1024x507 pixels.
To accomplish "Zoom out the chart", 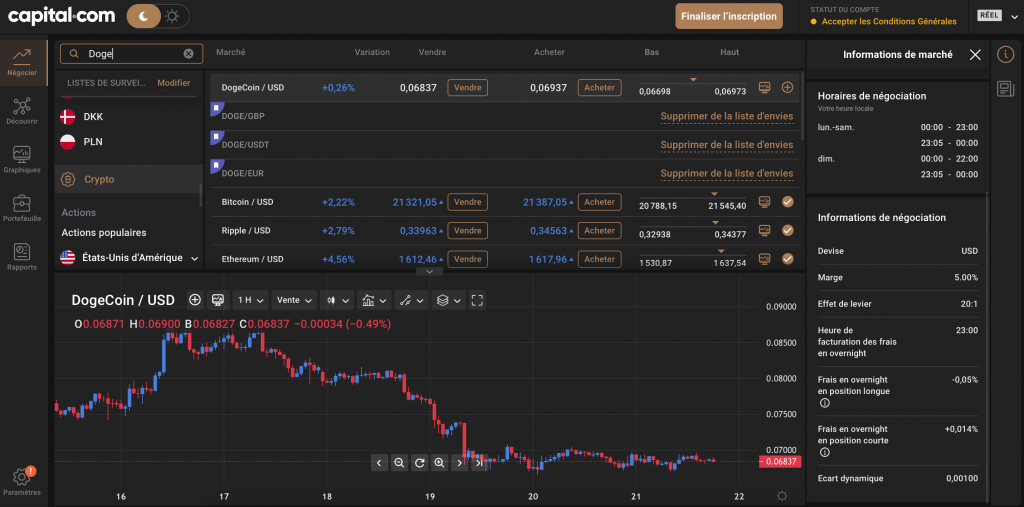I will [399, 463].
